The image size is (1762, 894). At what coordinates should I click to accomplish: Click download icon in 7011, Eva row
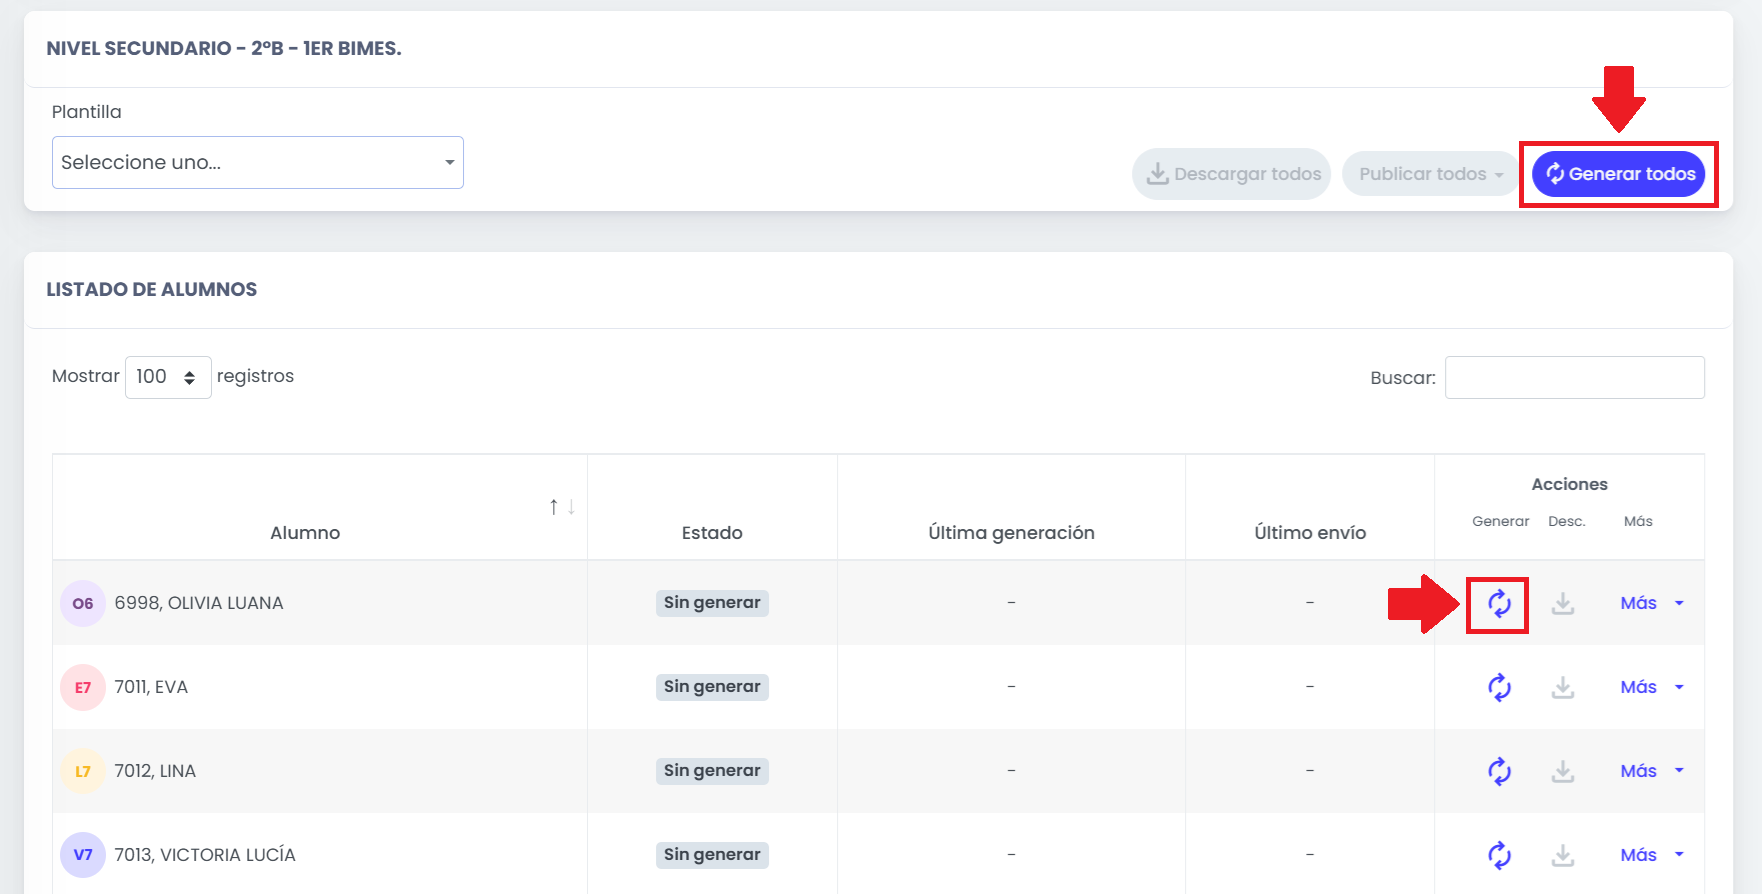(1563, 687)
